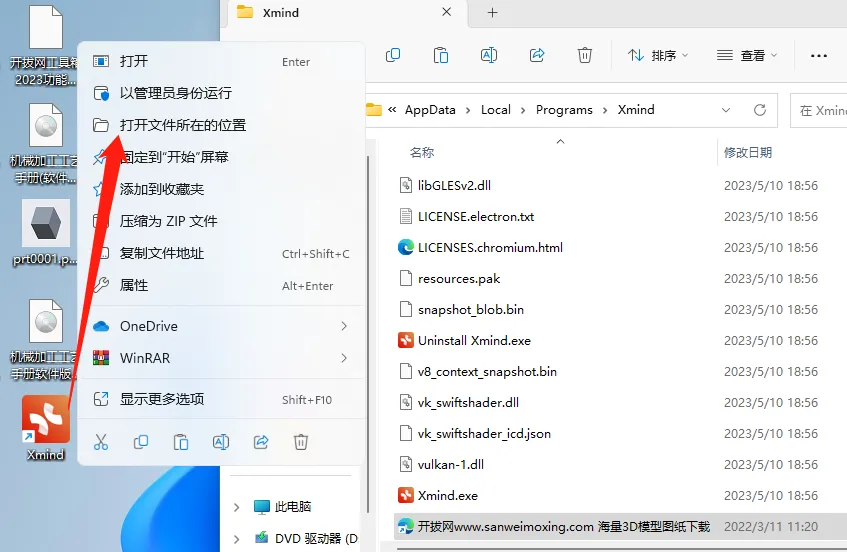847x552 pixels.
Task: Click the breadcrumb overflow chevron before AppData
Action: point(392,110)
